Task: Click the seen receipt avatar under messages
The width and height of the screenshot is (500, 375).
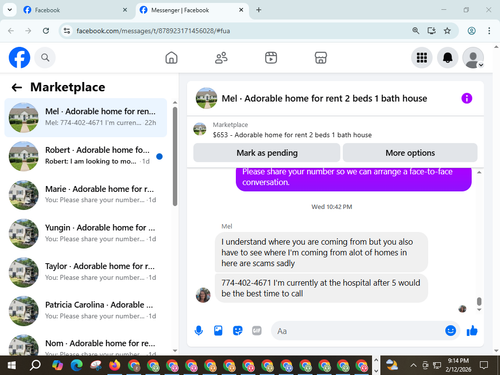Action: [x=462, y=309]
